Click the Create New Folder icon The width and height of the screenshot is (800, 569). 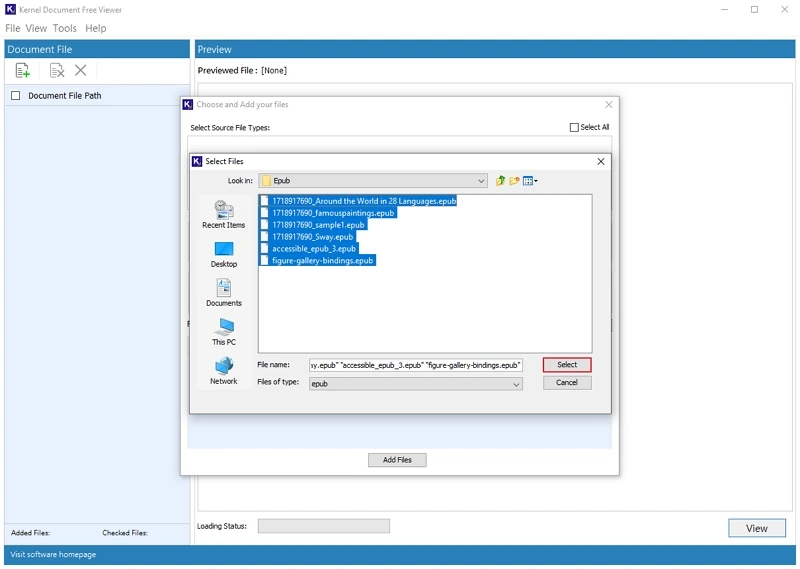514,181
